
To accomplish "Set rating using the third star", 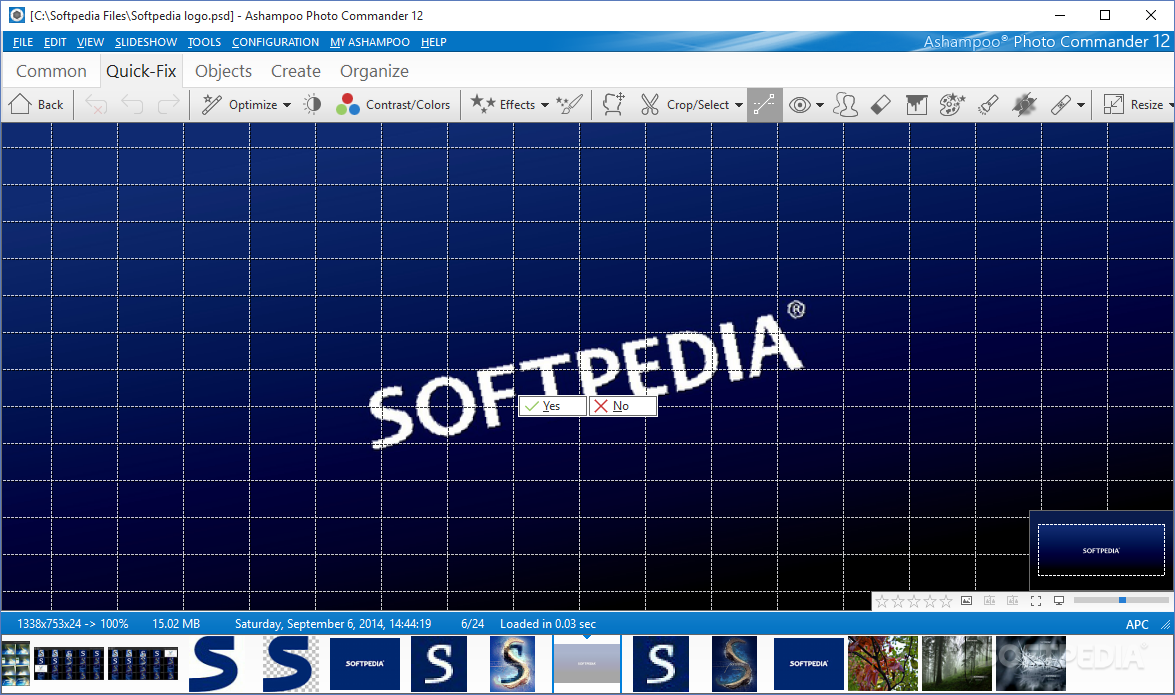I will pyautogui.click(x=914, y=601).
